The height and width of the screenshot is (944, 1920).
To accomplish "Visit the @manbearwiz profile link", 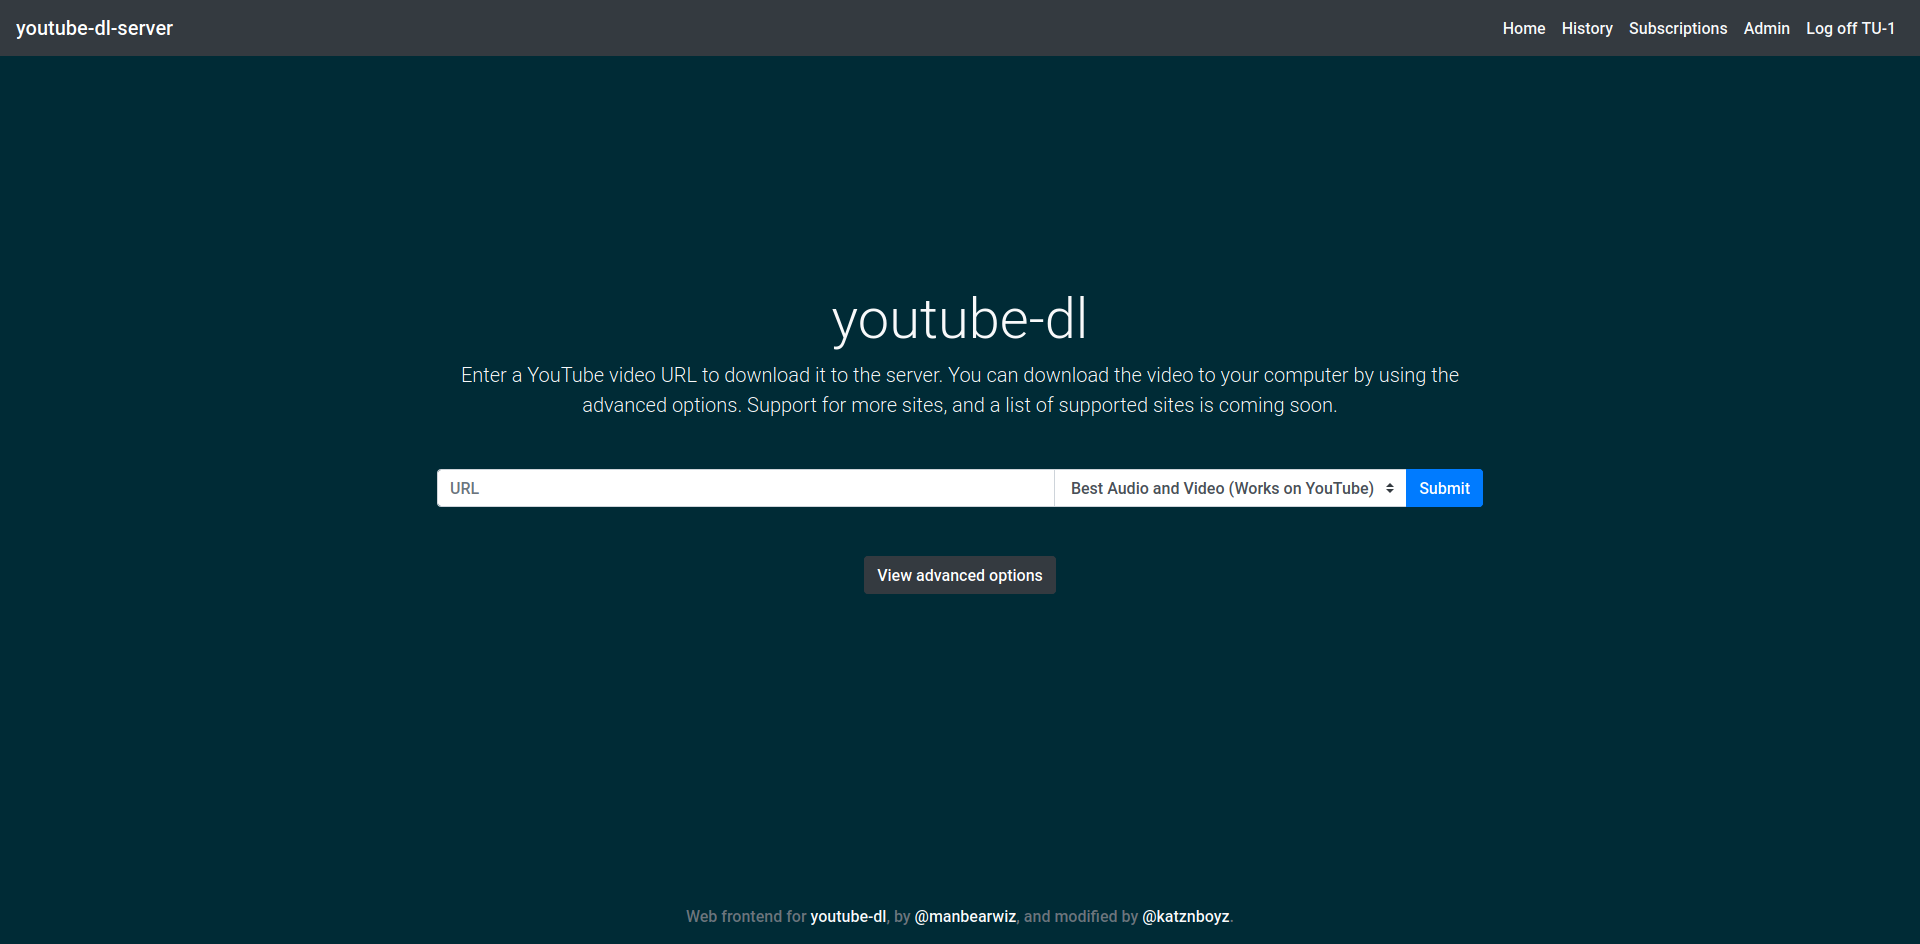I will [x=965, y=916].
